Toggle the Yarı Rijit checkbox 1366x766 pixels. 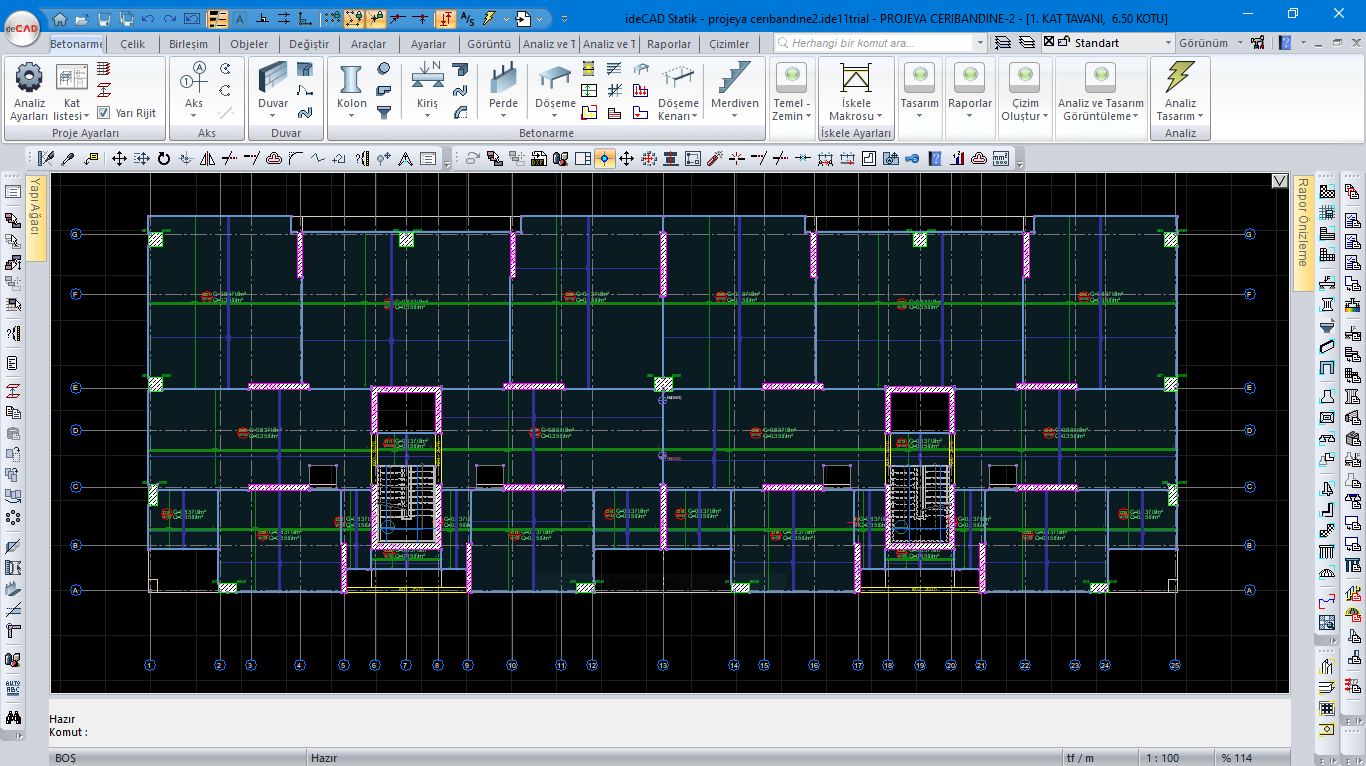[103, 113]
